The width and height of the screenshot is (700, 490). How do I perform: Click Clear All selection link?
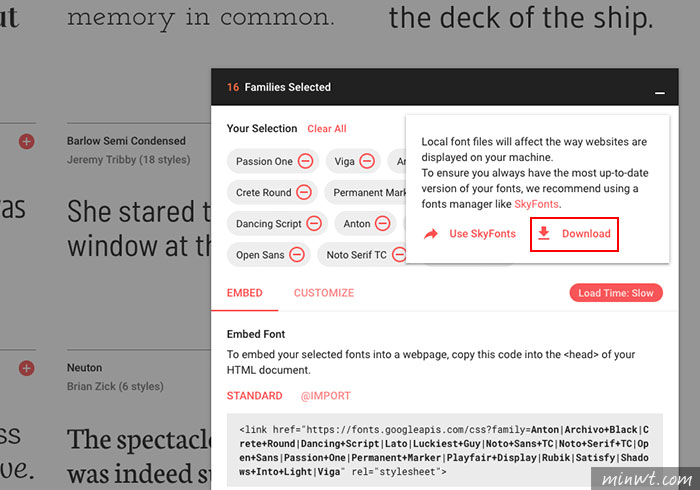[327, 129]
